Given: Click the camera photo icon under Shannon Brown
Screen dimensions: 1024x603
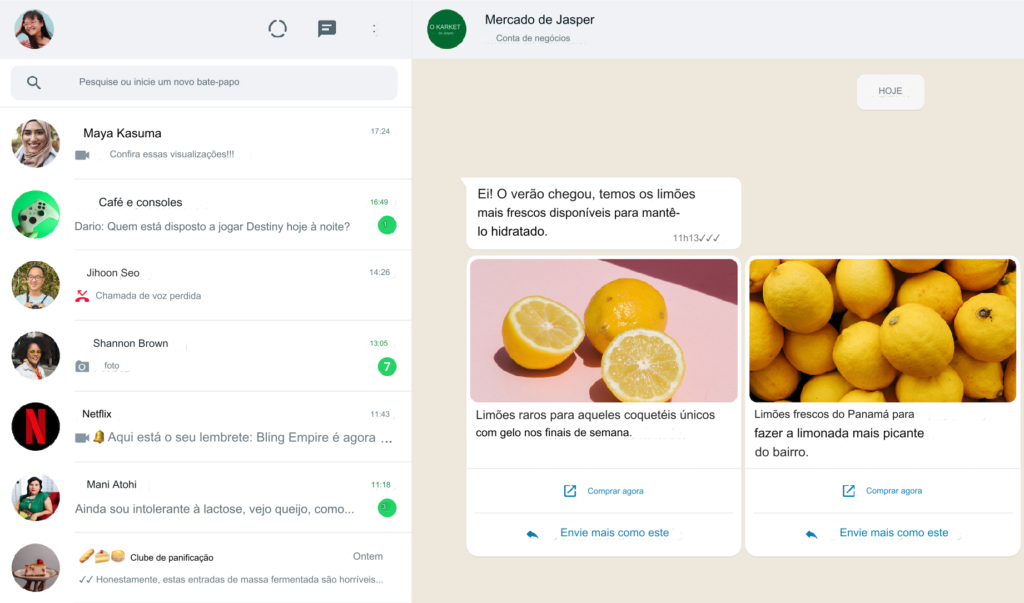Looking at the screenshot, I should tap(82, 367).
